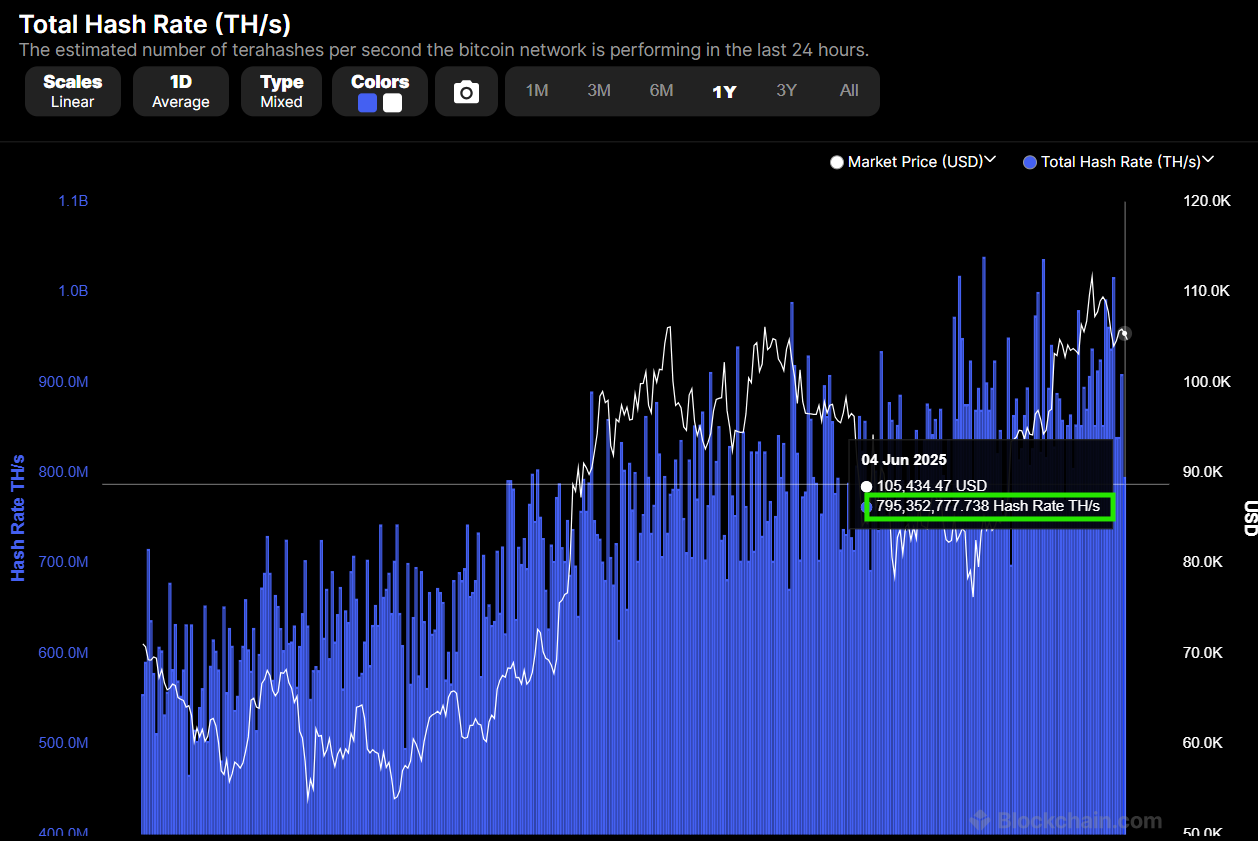
Task: Select the 1Y time range
Action: (x=724, y=91)
